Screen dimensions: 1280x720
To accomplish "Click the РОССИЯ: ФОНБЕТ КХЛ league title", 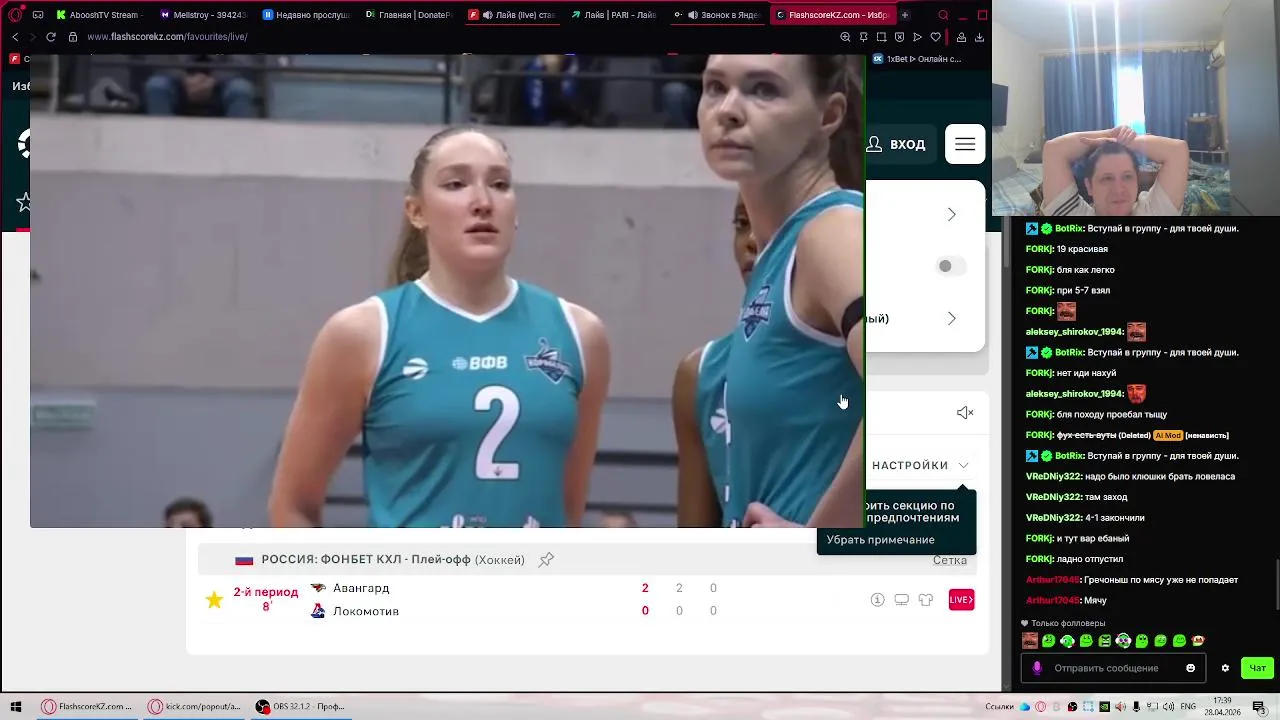I will [x=392, y=560].
